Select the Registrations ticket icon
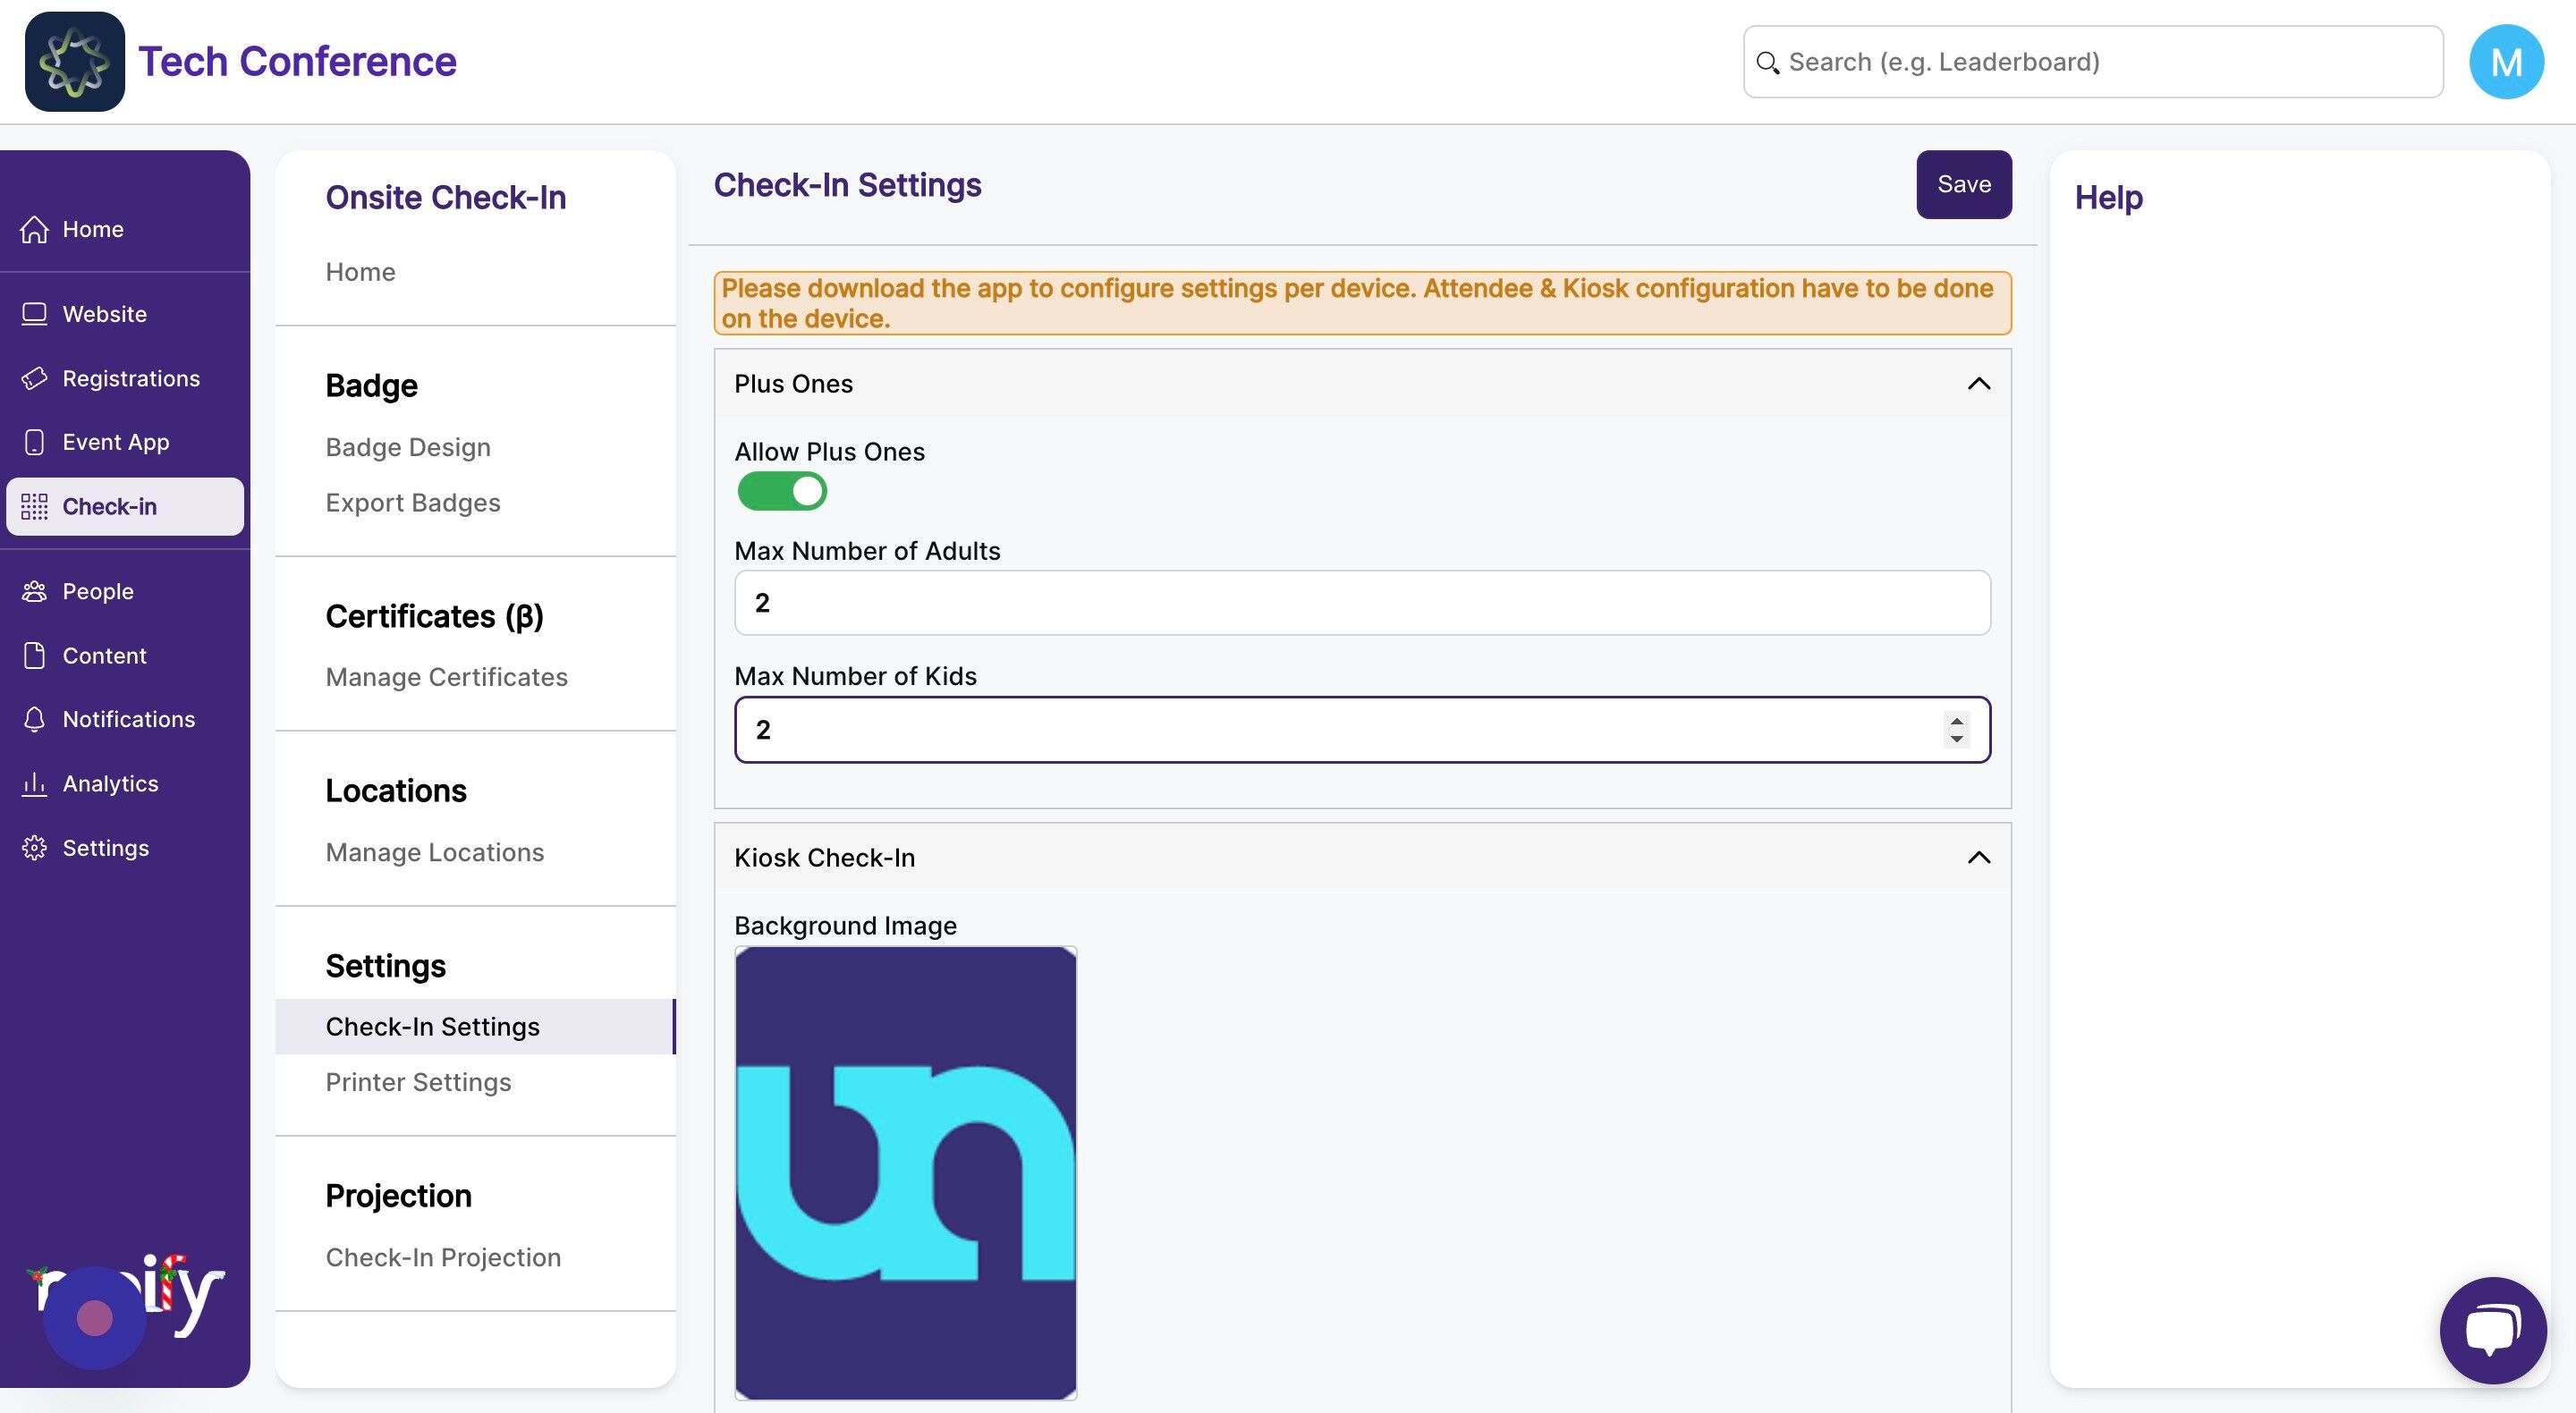2576x1413 pixels. pyautogui.click(x=34, y=378)
